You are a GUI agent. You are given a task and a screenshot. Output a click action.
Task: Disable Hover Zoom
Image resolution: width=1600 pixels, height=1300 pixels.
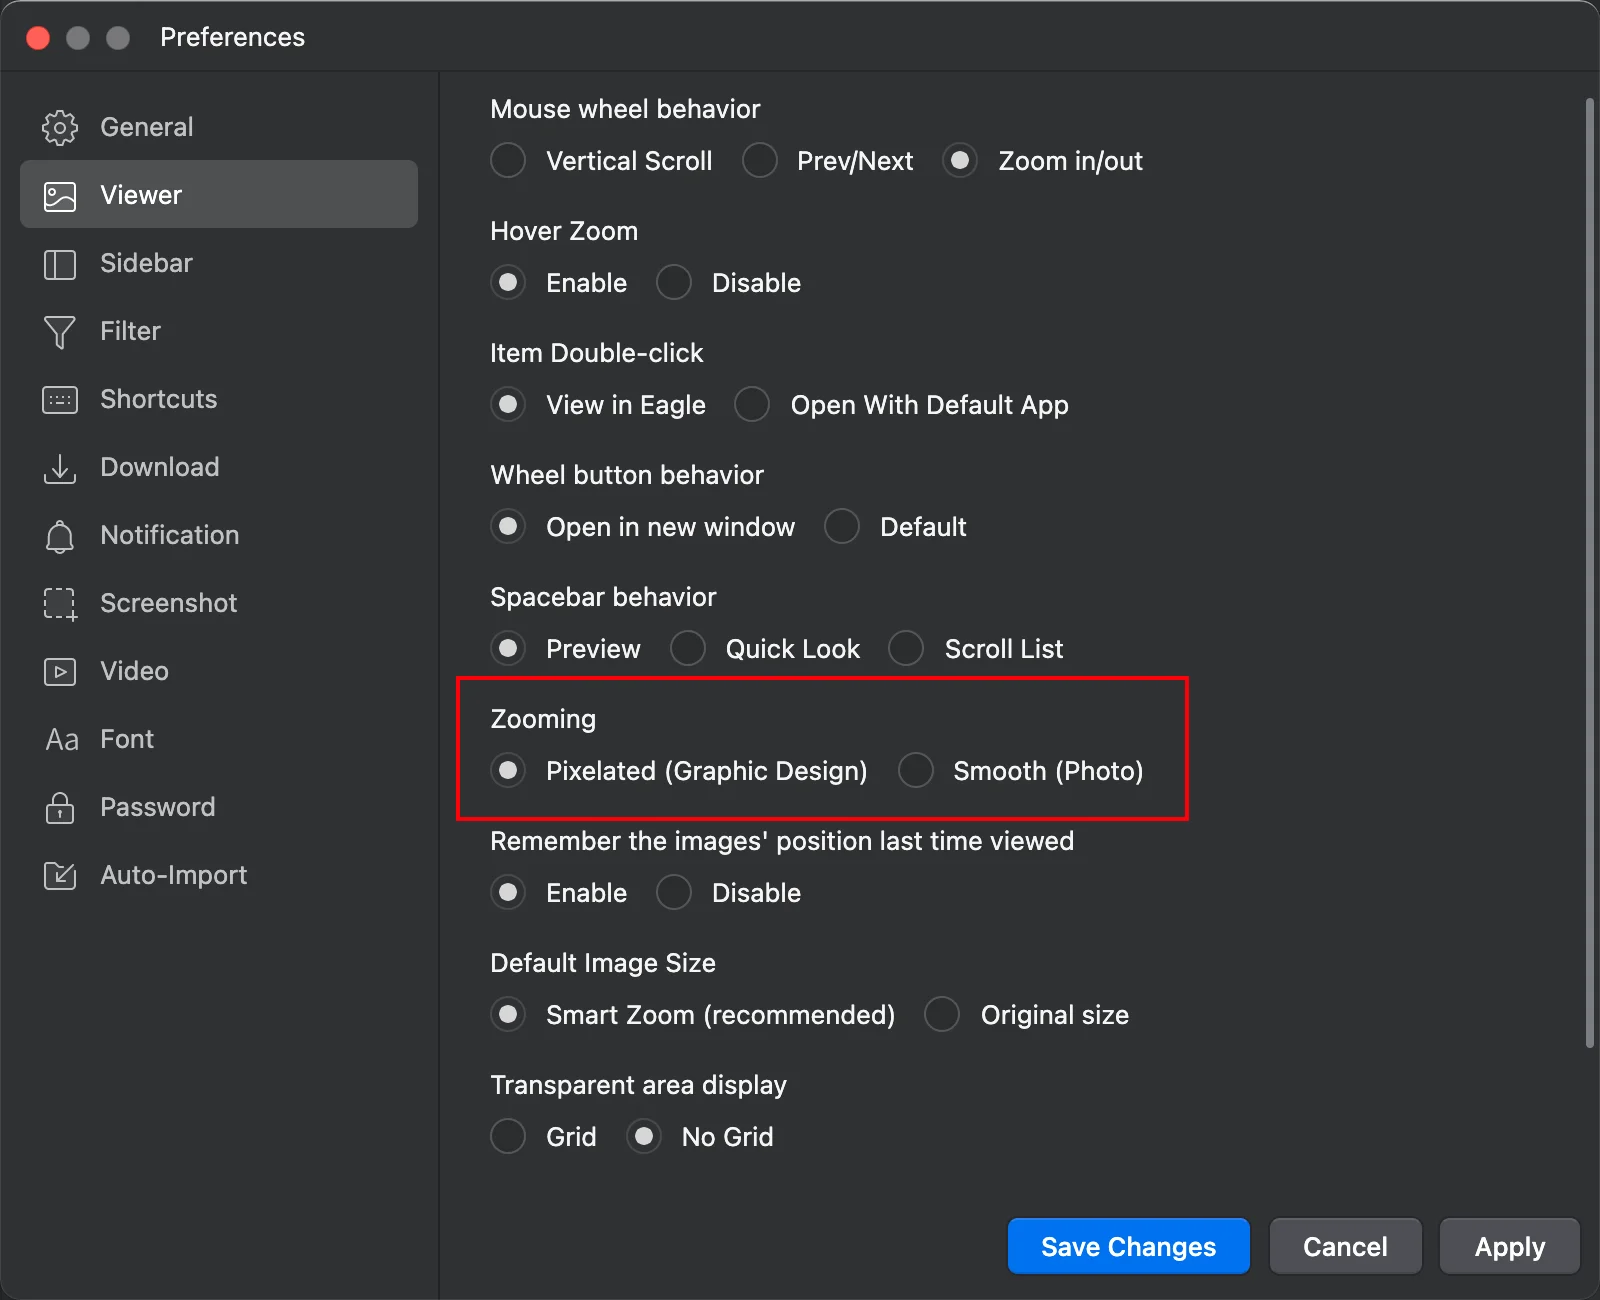pyautogui.click(x=674, y=282)
